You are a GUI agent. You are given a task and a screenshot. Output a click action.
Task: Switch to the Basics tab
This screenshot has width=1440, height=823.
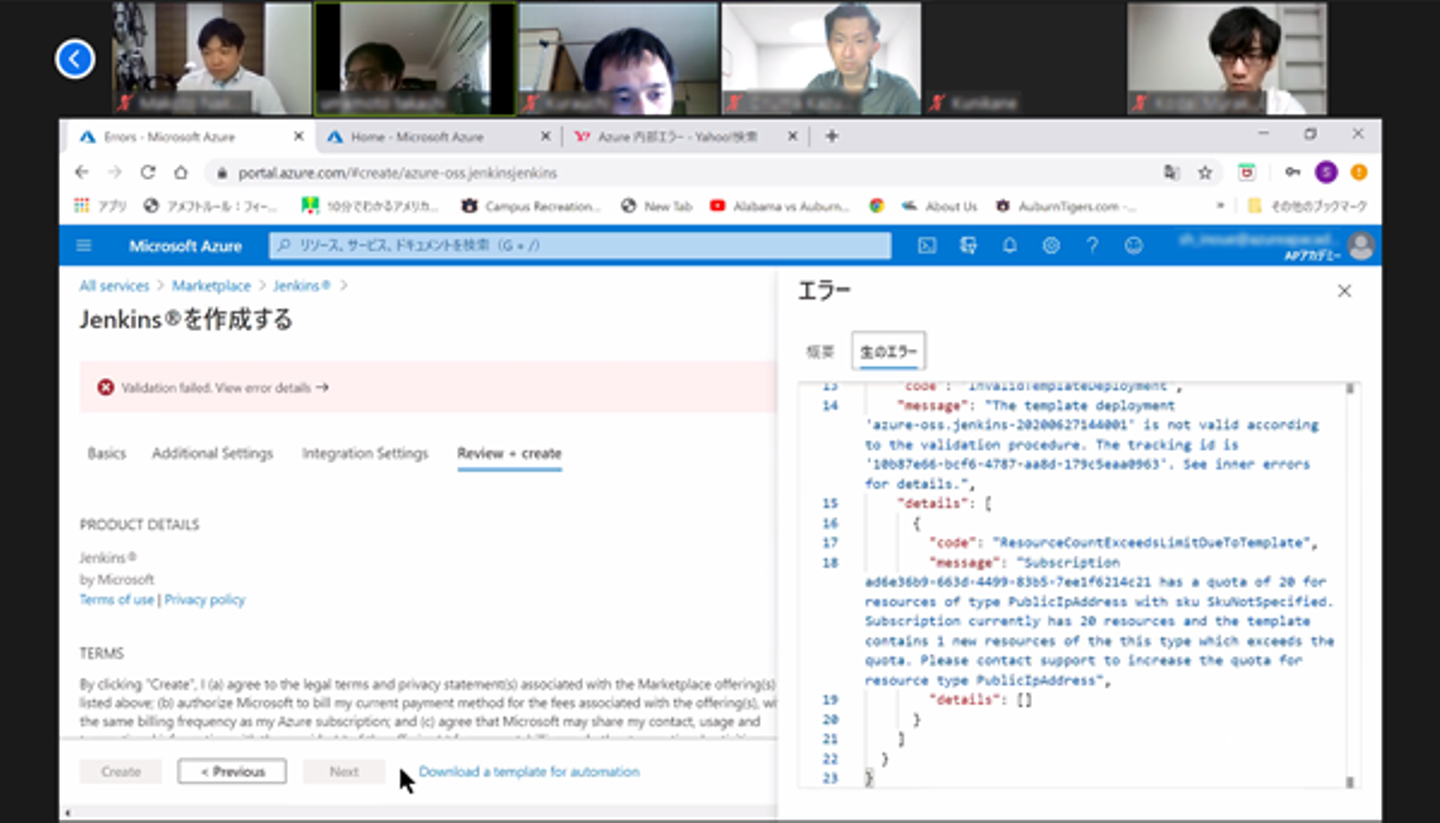click(107, 453)
